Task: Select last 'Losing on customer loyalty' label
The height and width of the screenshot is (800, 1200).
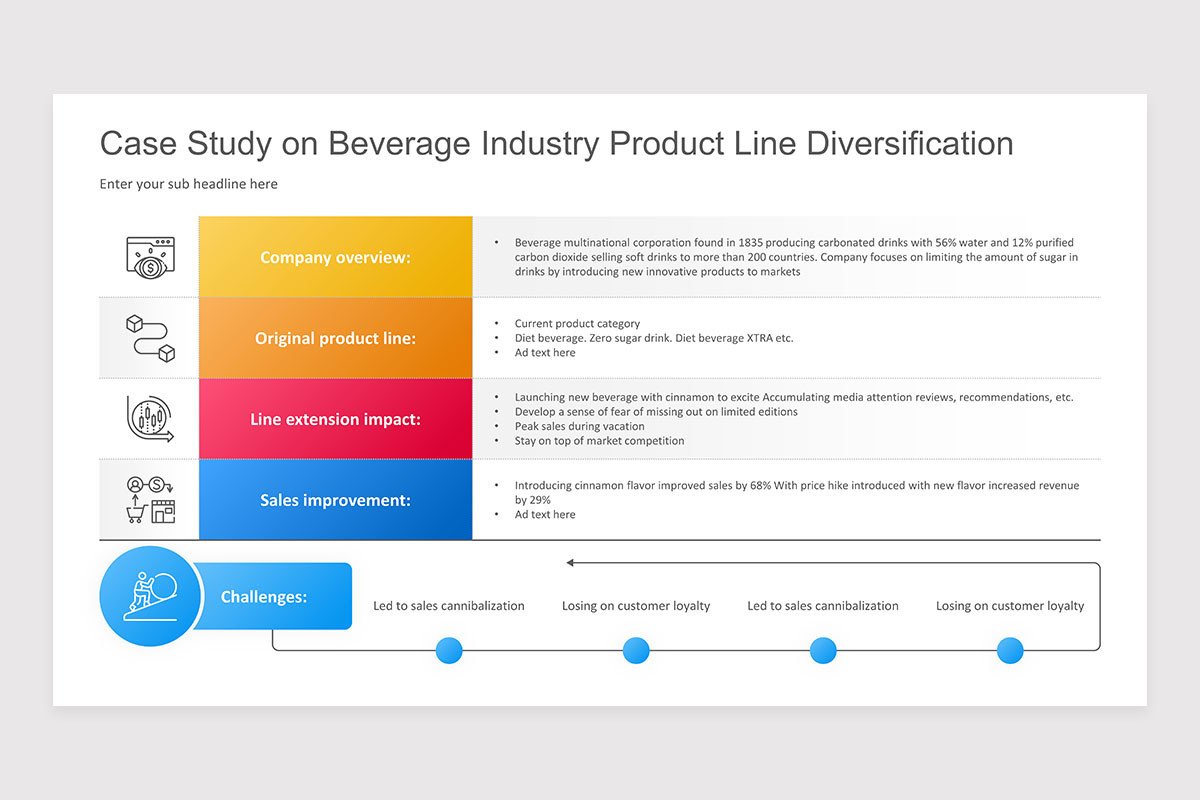Action: click(1010, 606)
